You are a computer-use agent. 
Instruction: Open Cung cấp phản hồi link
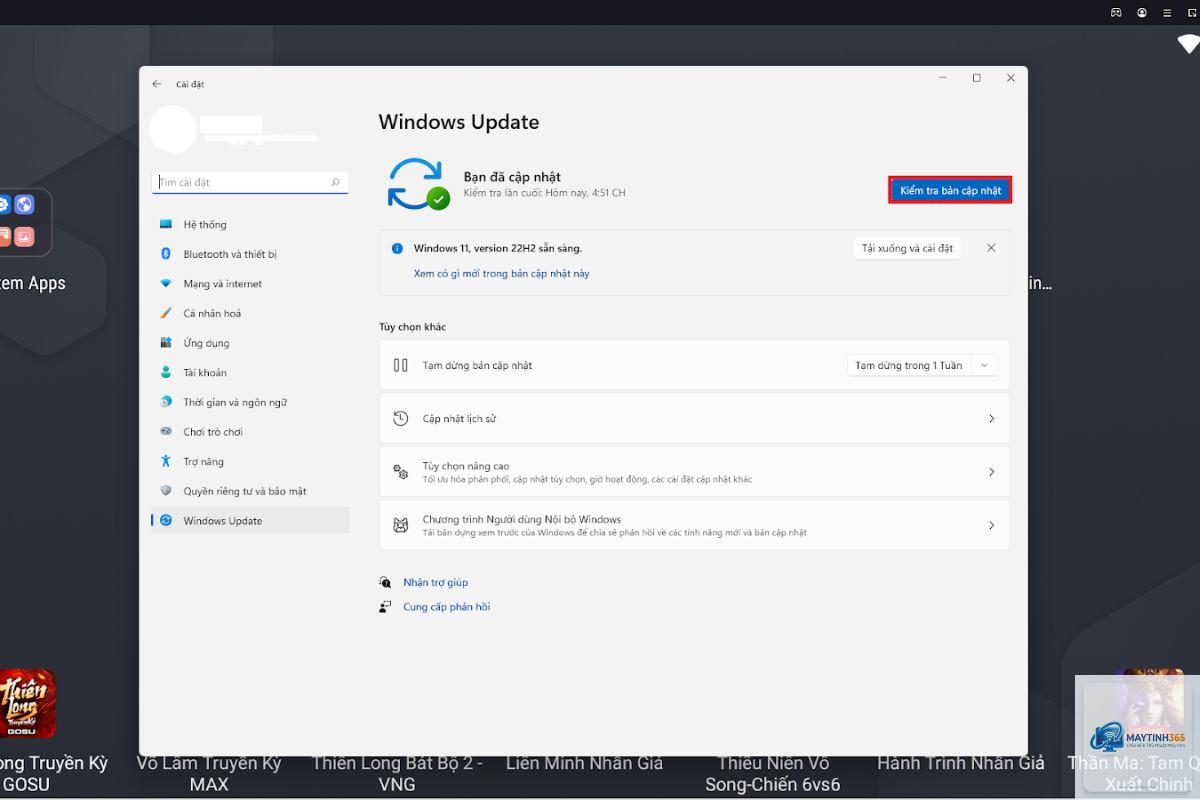(x=446, y=607)
